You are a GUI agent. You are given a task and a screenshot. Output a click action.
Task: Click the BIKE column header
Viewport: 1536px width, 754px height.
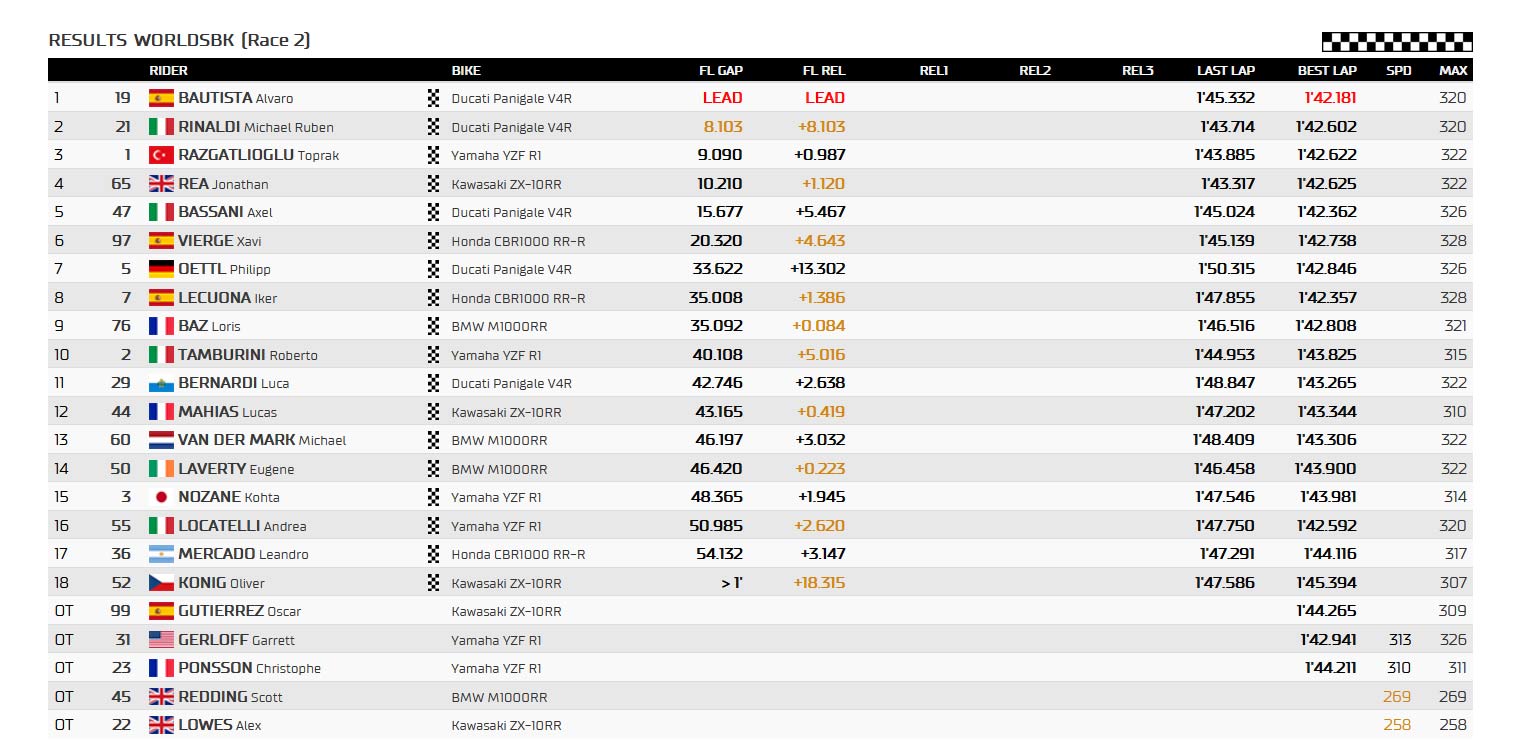466,71
